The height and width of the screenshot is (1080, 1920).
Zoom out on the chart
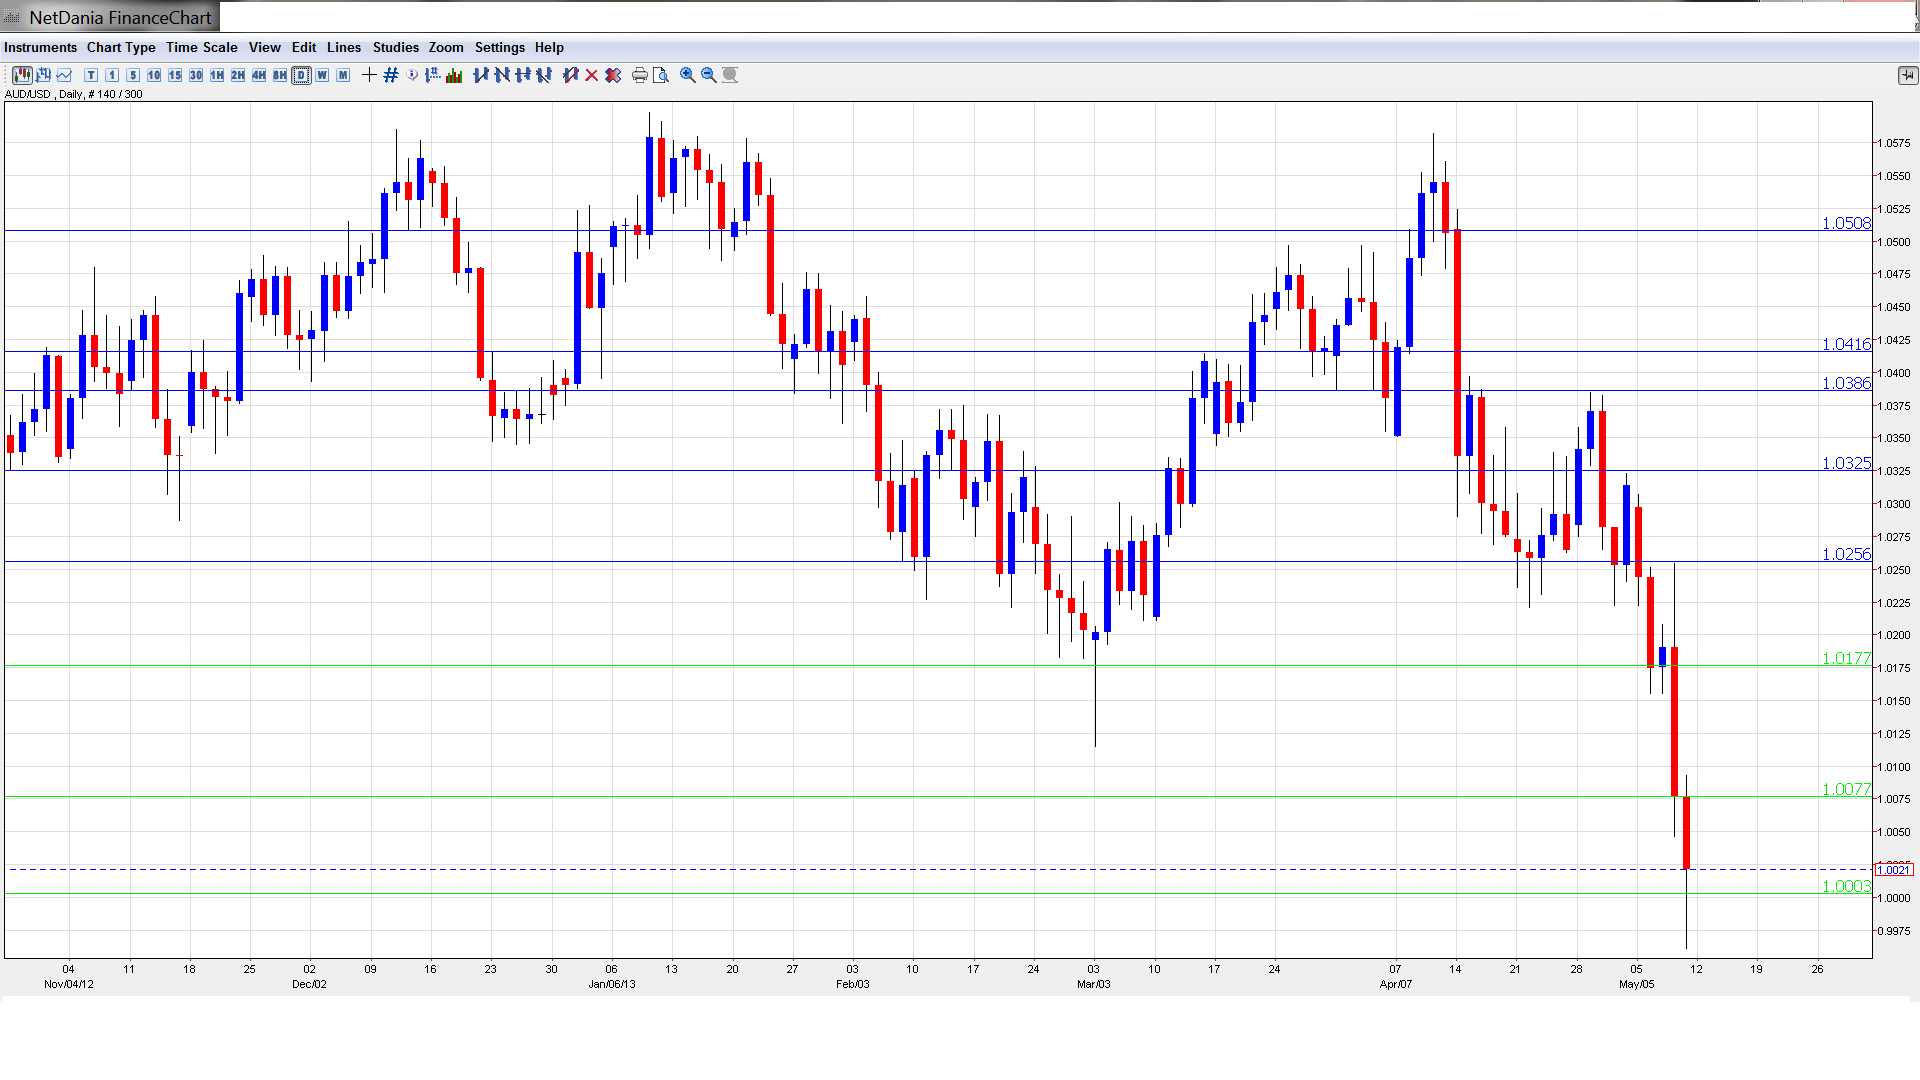pos(708,75)
